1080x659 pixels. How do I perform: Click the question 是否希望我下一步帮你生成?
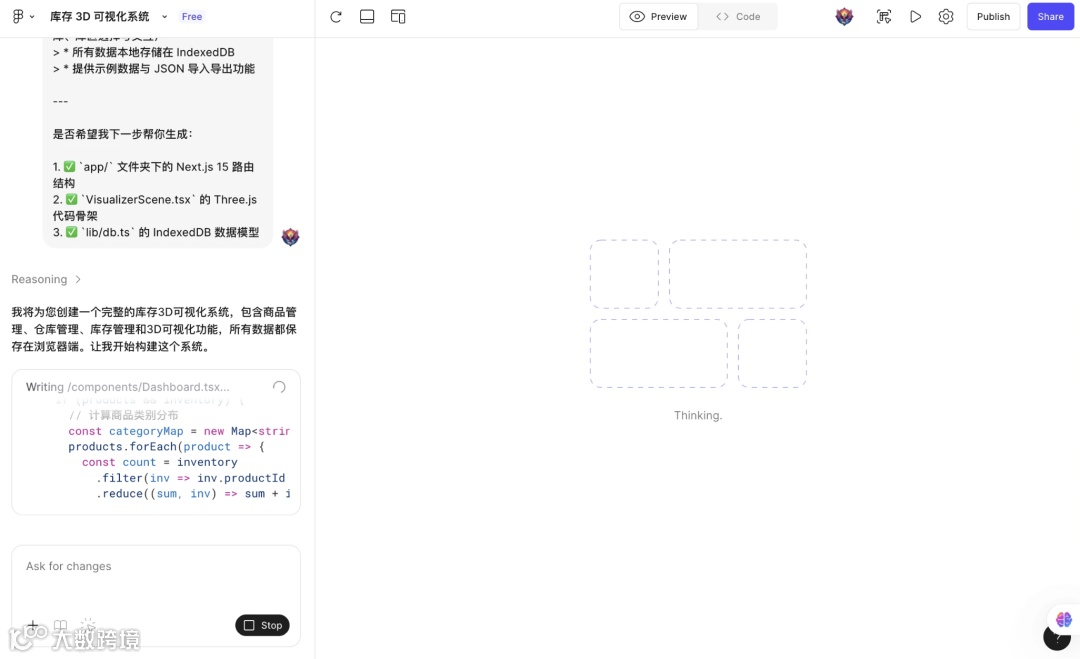click(x=123, y=134)
